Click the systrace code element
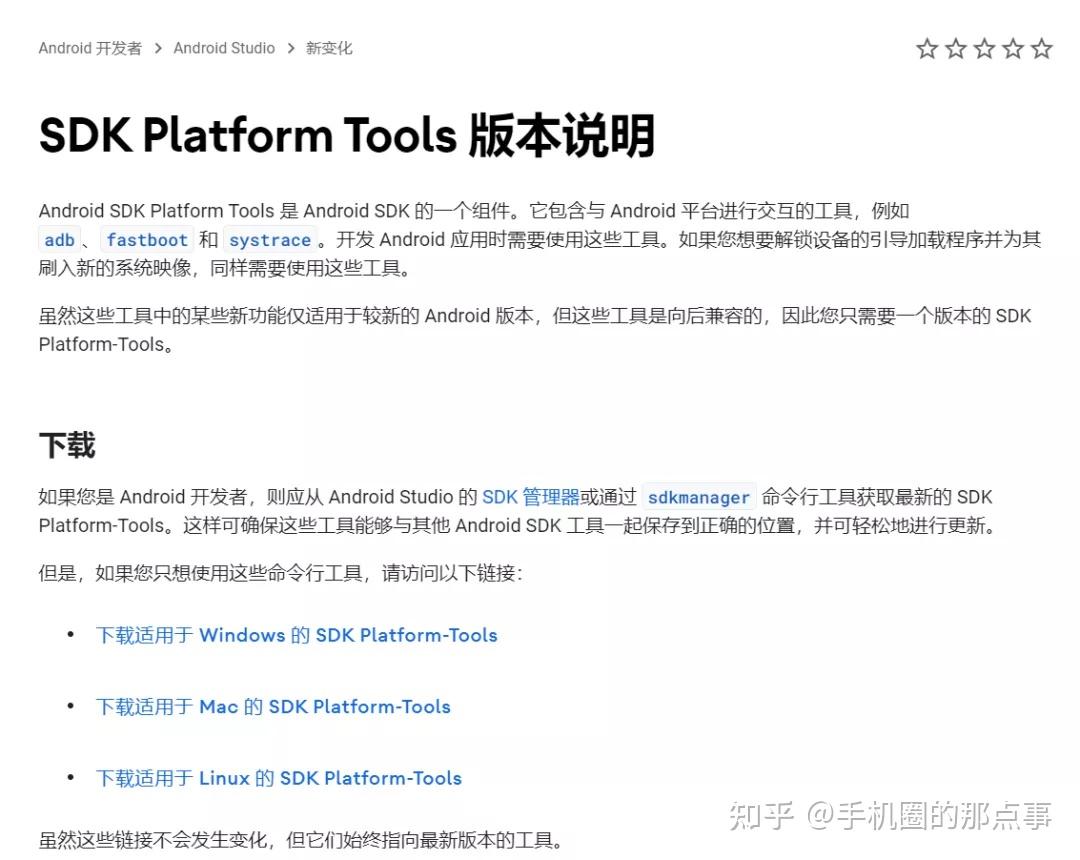The image size is (1080, 860). [270, 239]
